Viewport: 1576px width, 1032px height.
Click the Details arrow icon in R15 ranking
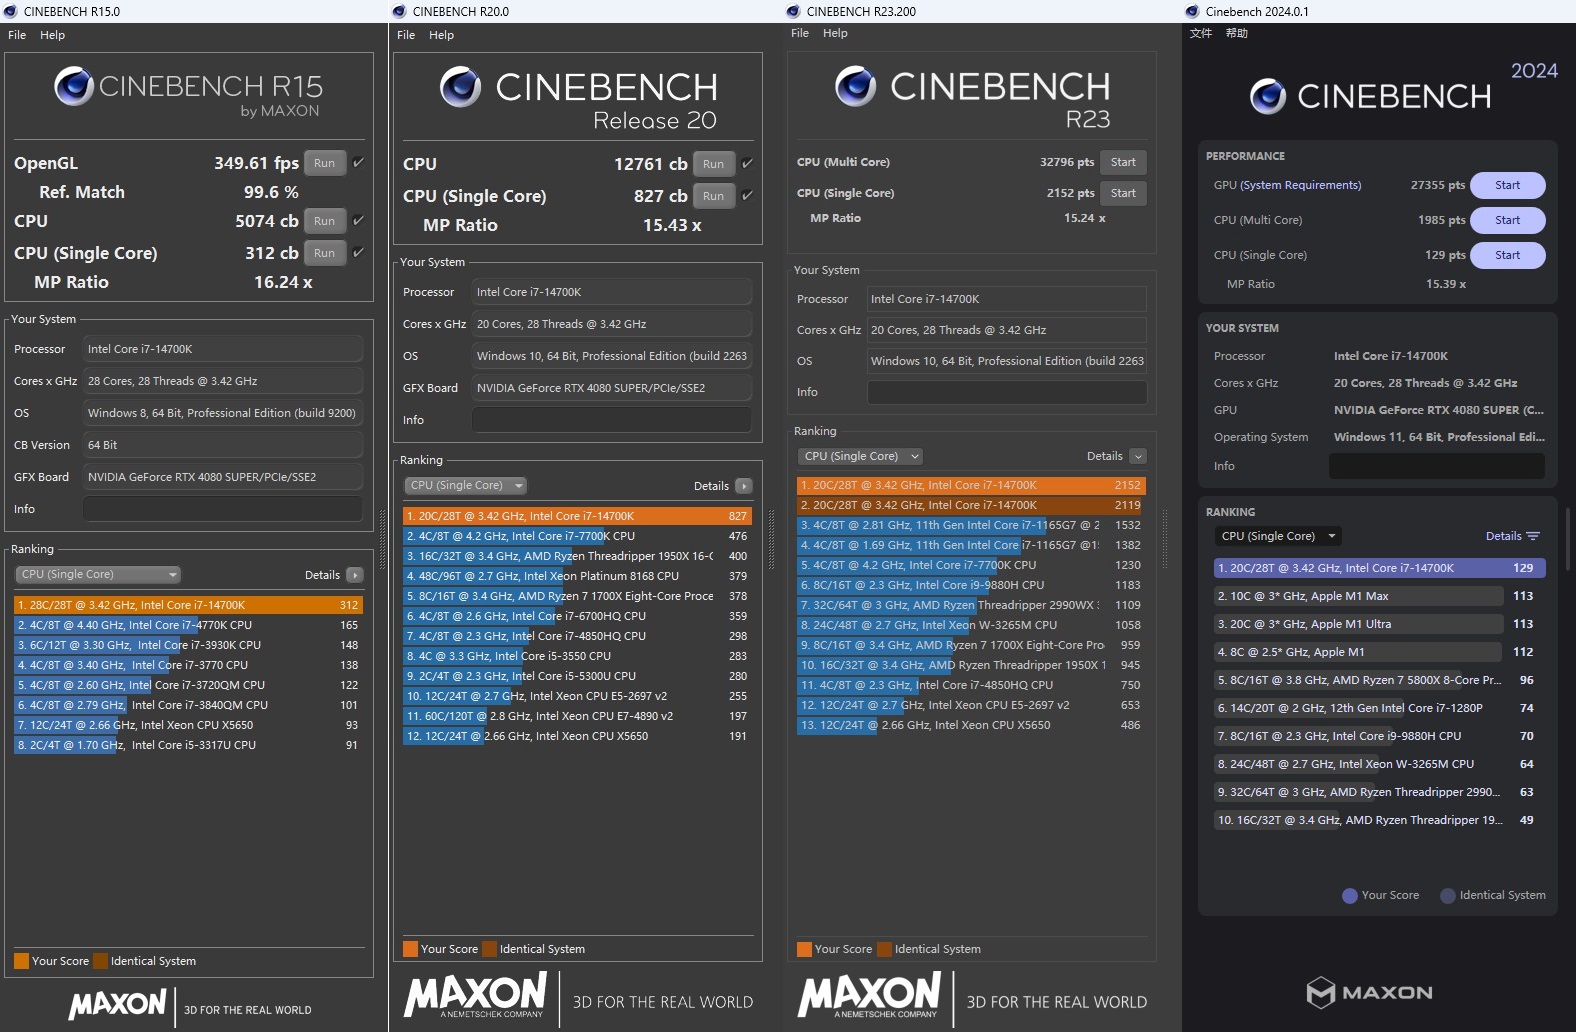pos(355,575)
